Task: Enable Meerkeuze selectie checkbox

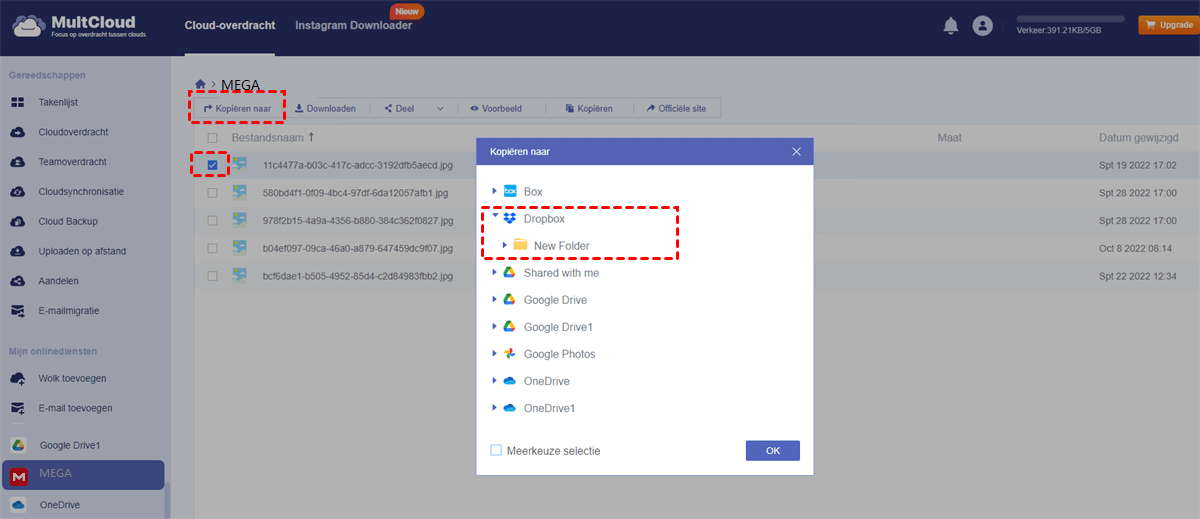Action: pyautogui.click(x=496, y=451)
